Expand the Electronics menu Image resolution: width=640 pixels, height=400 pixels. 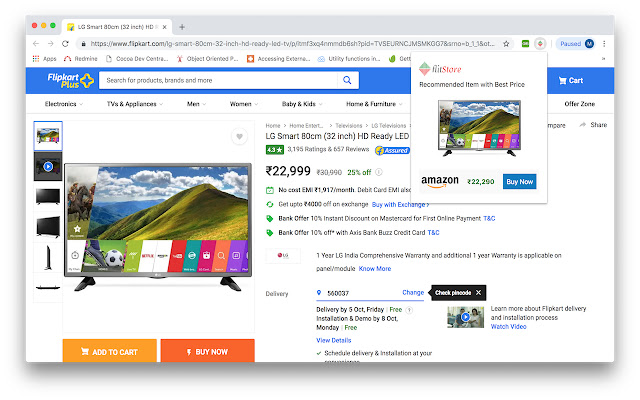[64, 104]
